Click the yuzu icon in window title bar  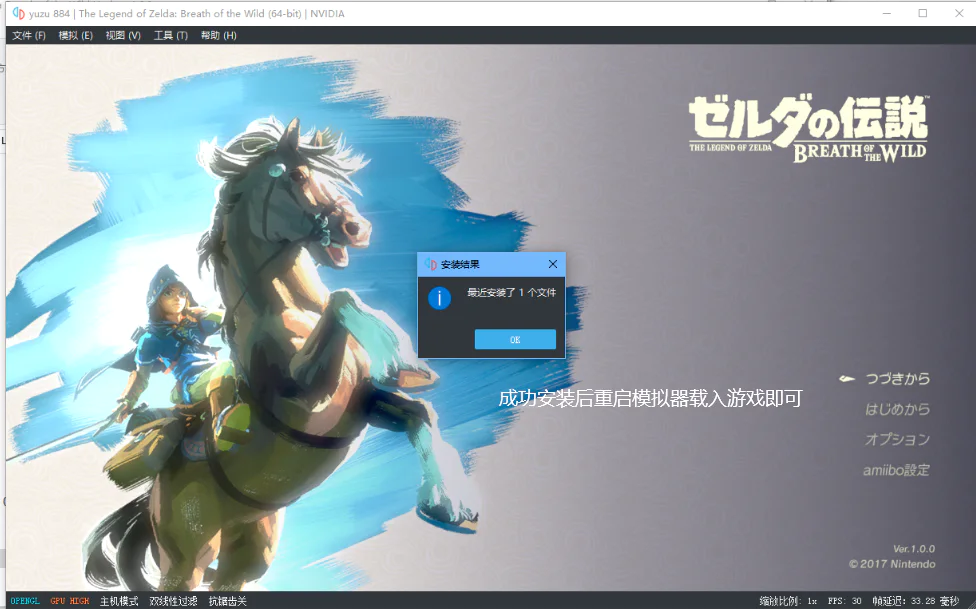coord(19,13)
